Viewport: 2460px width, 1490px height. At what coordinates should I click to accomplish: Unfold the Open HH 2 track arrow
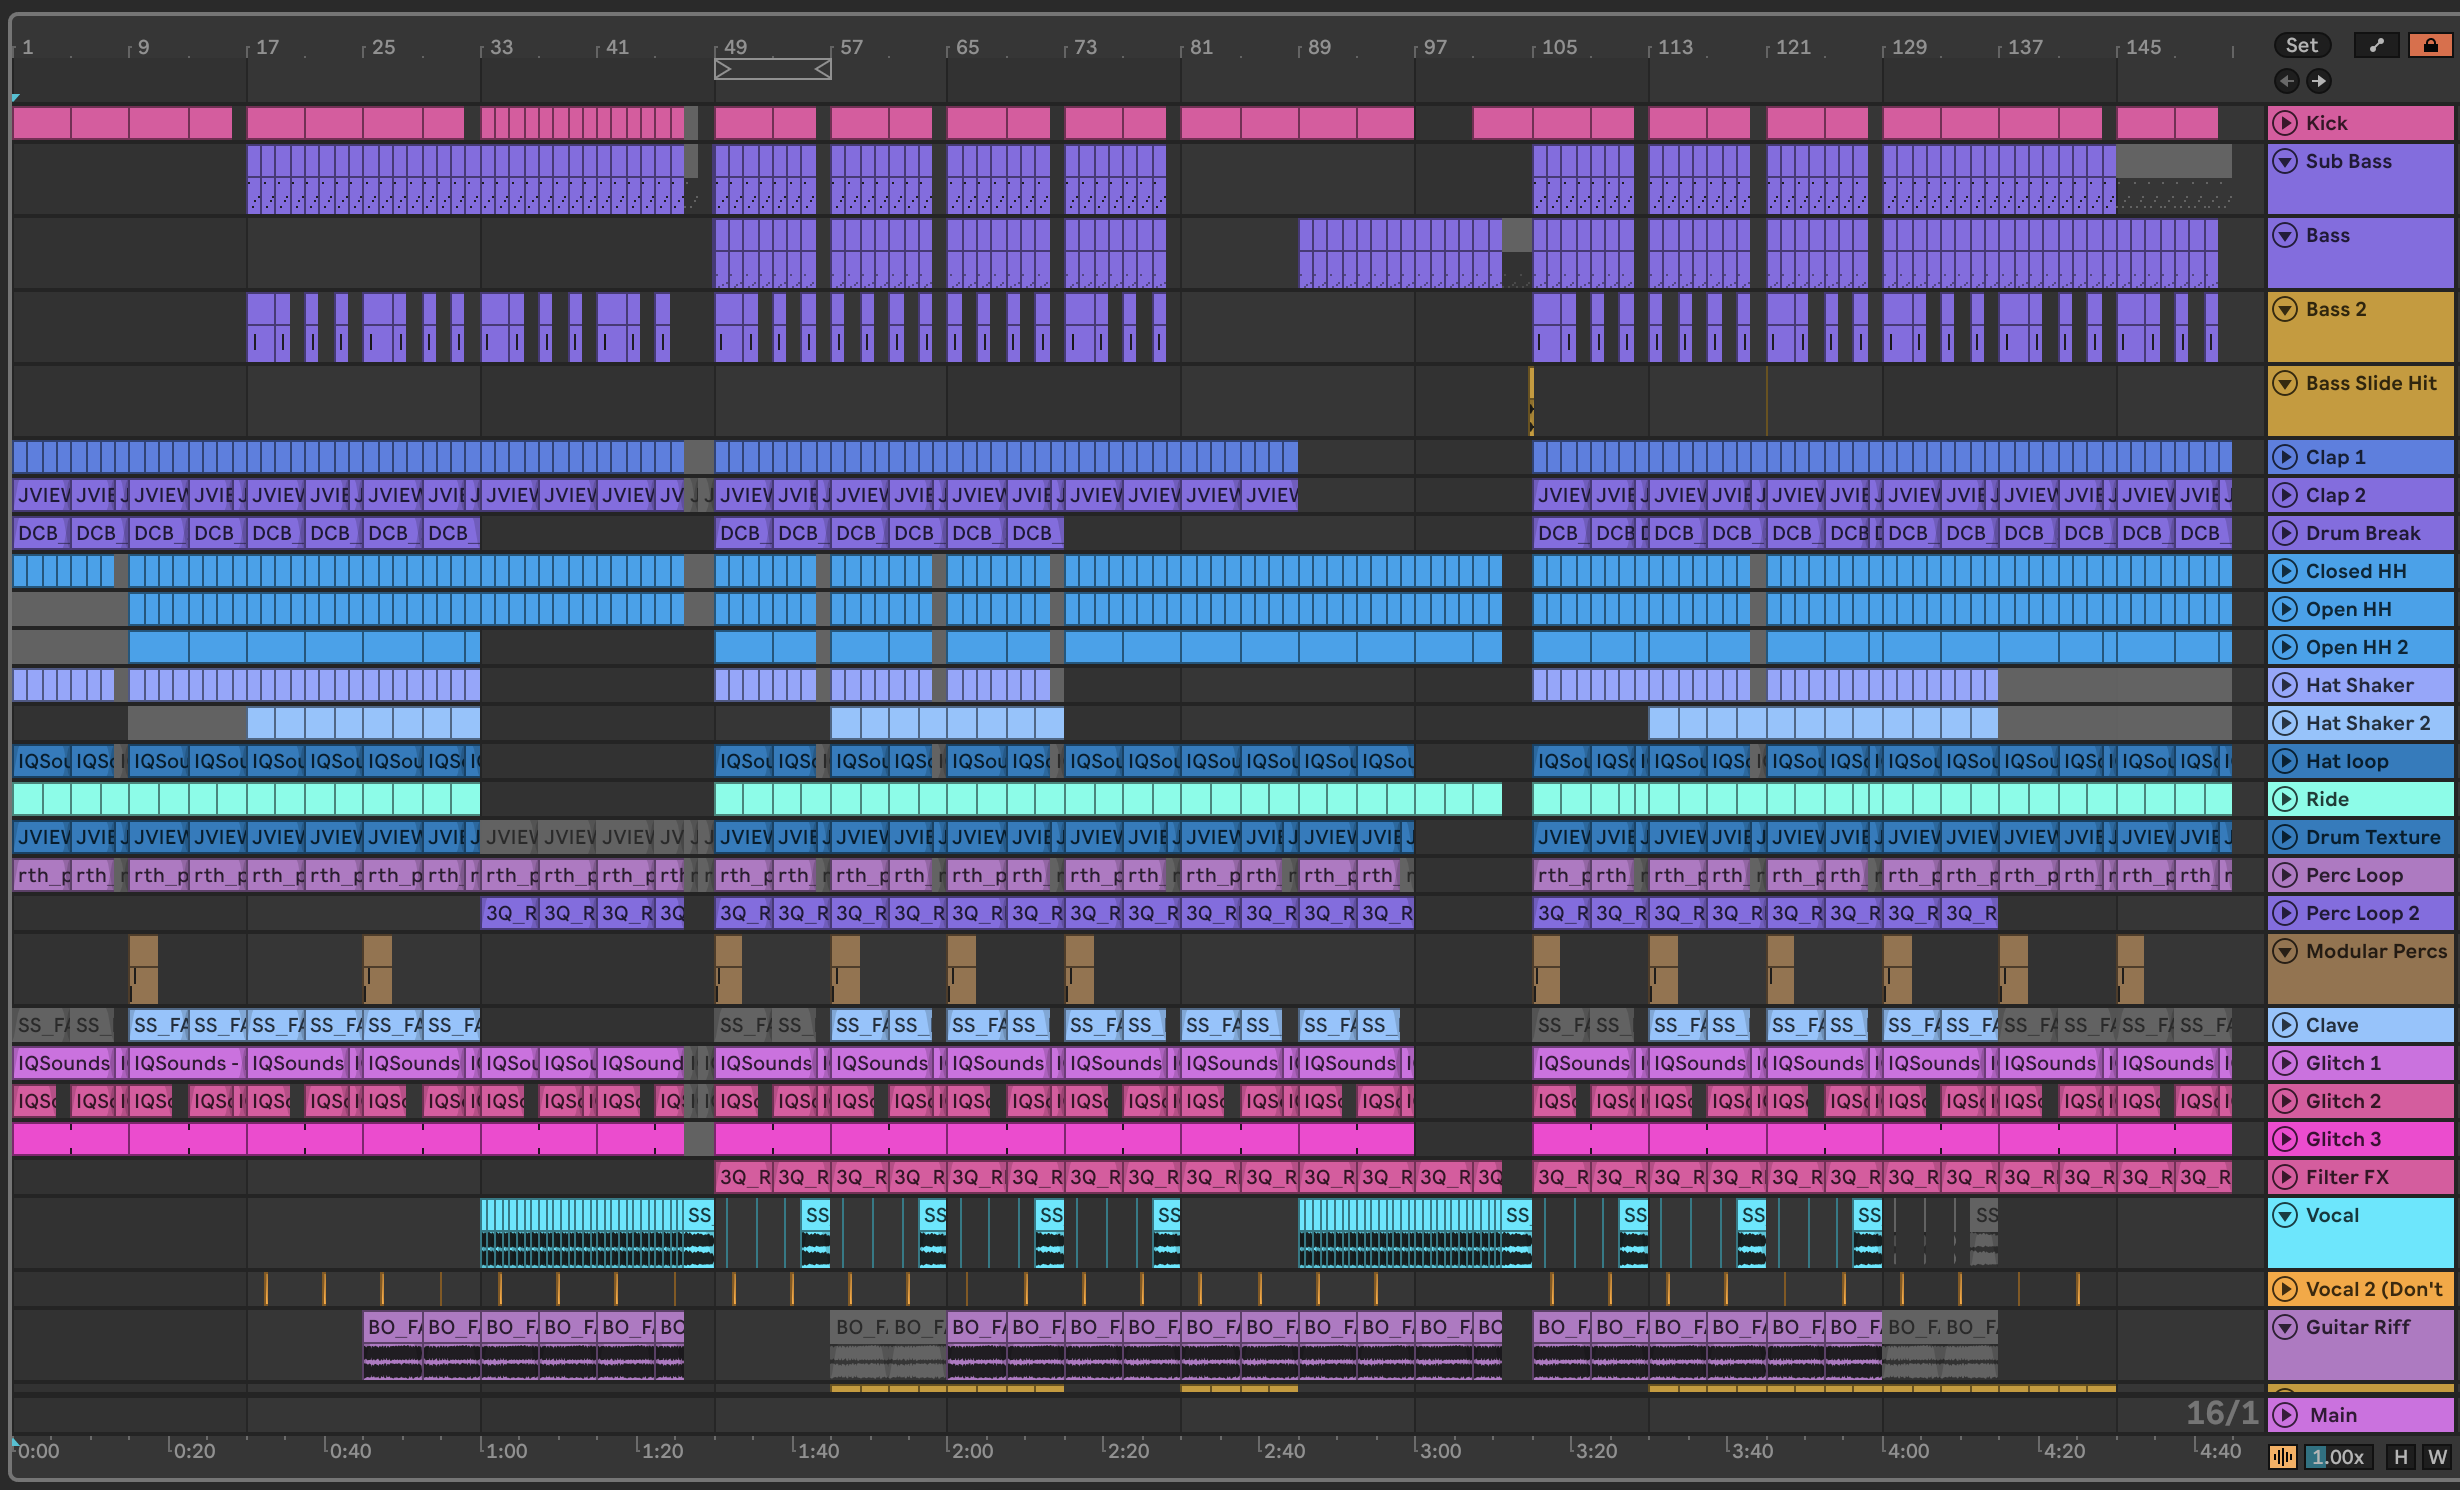coord(2285,647)
